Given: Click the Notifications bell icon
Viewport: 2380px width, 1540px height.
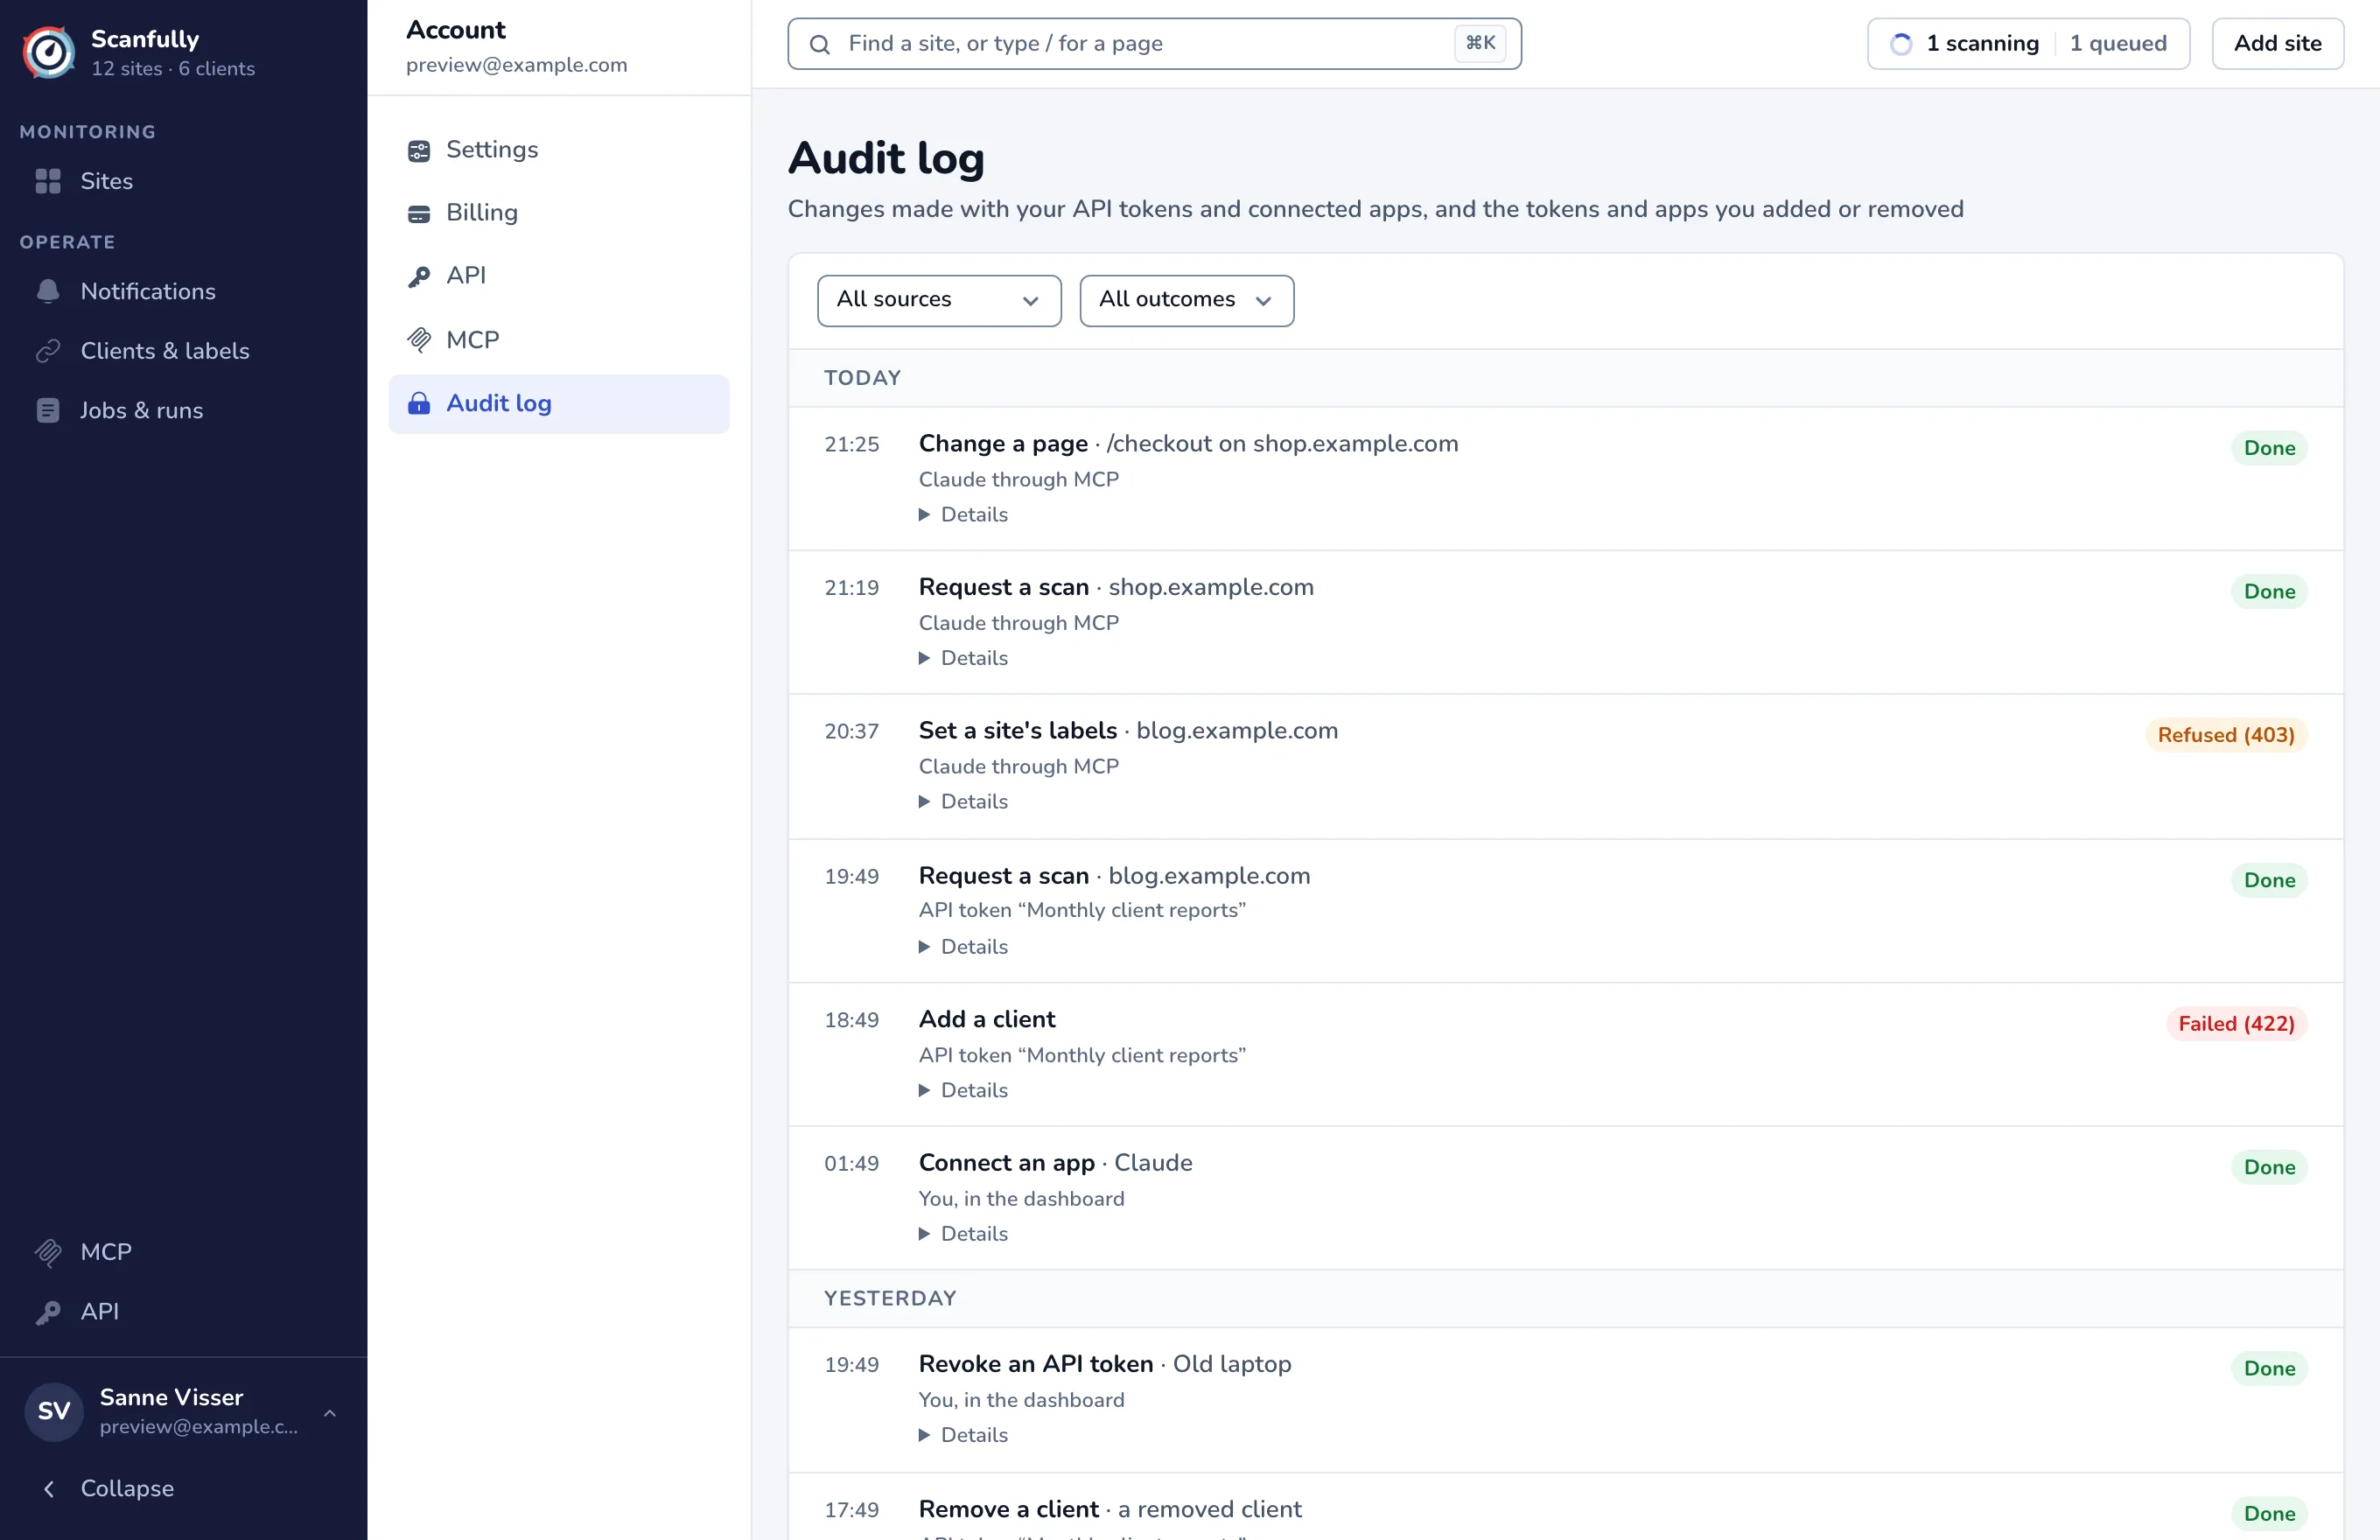Looking at the screenshot, I should 48,291.
